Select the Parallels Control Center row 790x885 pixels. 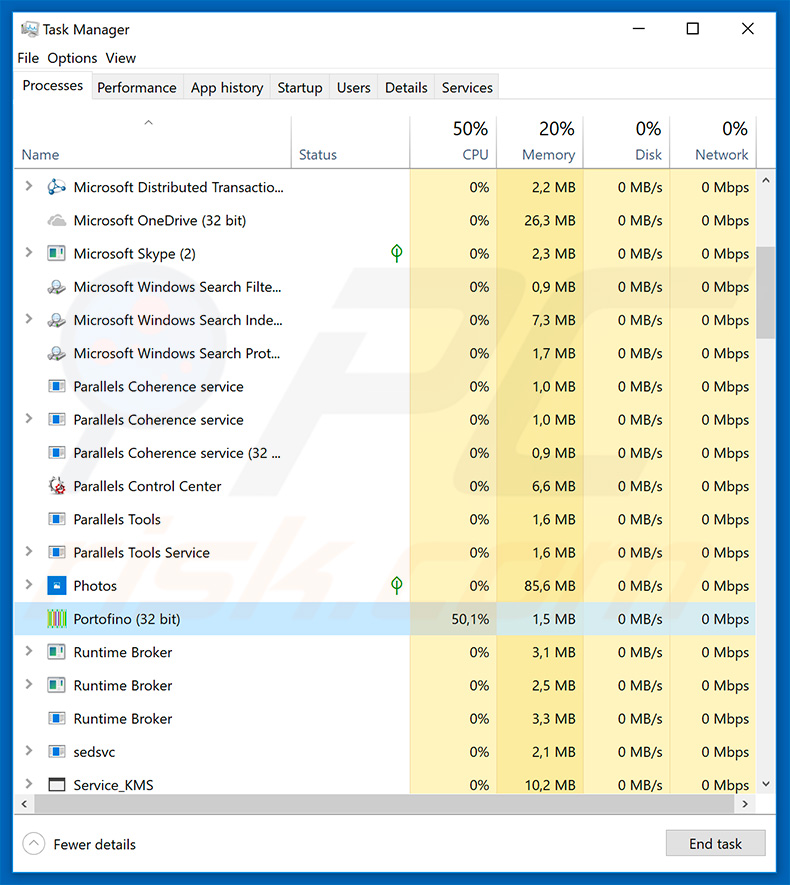point(385,486)
